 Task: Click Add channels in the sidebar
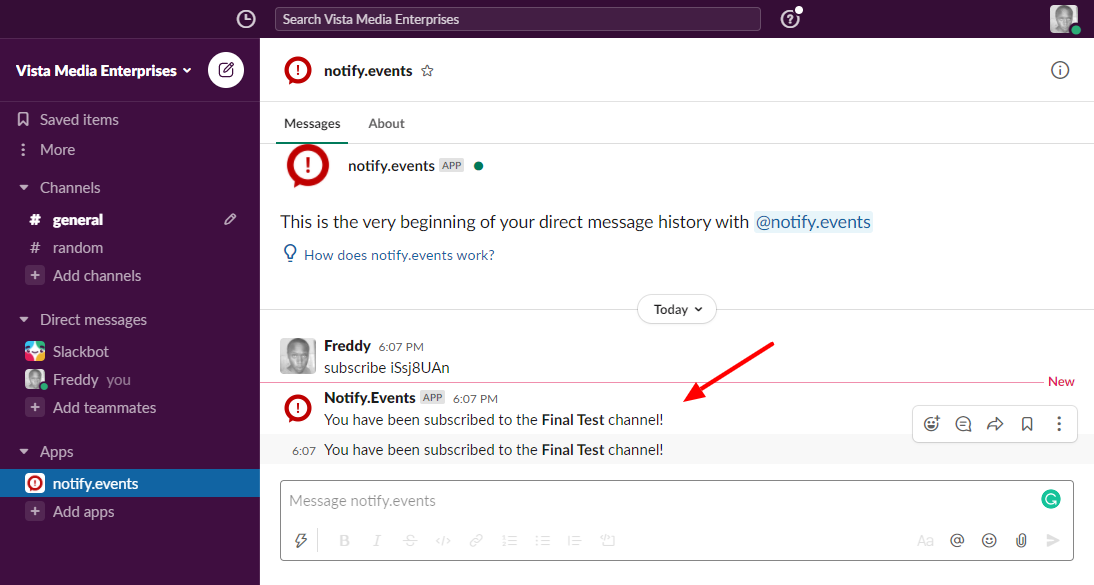(97, 275)
